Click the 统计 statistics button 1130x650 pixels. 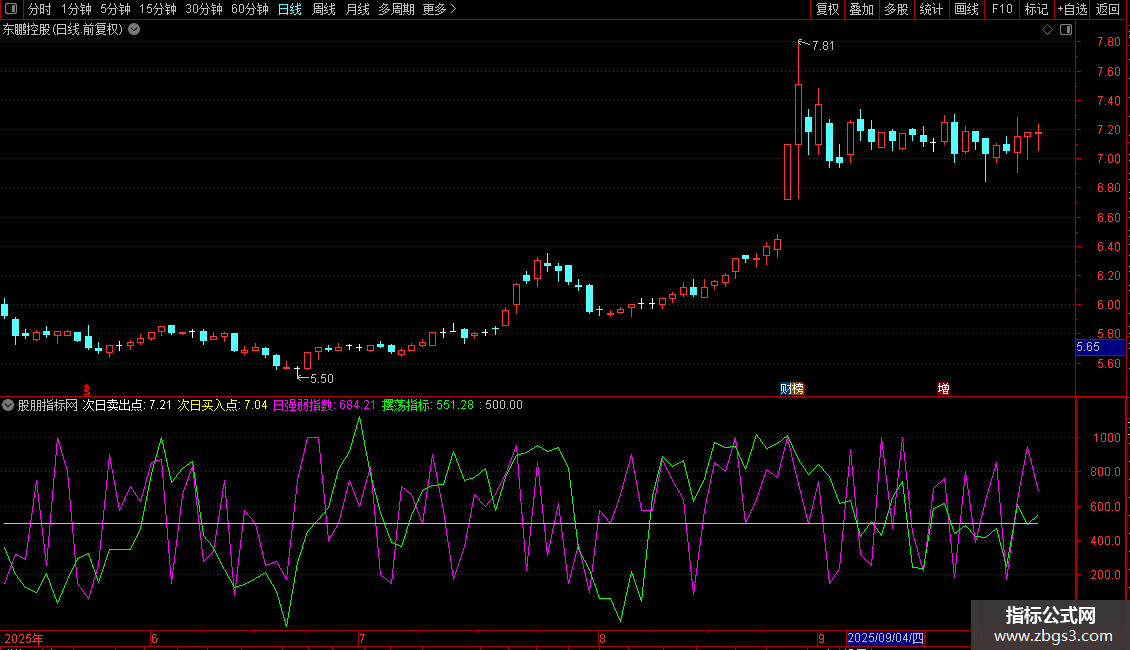pos(931,9)
